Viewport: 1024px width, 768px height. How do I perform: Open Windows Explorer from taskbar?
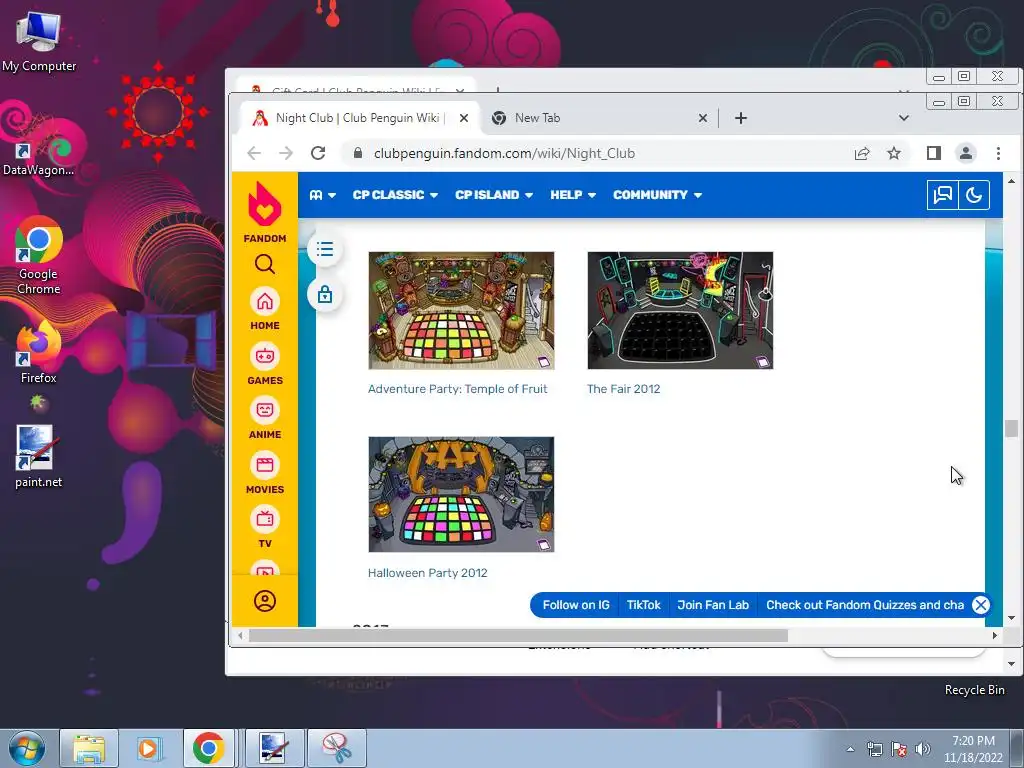pos(89,748)
